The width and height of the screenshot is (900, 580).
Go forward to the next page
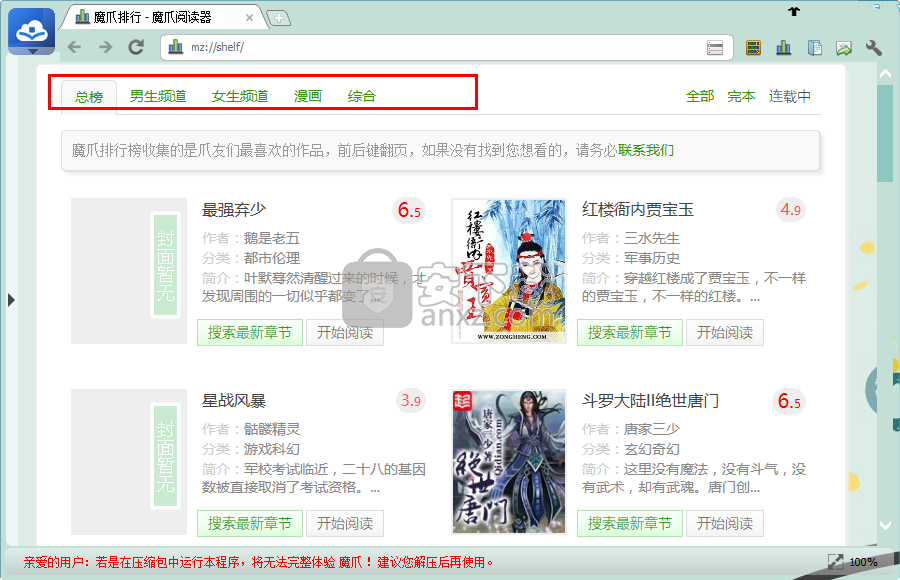pos(105,47)
